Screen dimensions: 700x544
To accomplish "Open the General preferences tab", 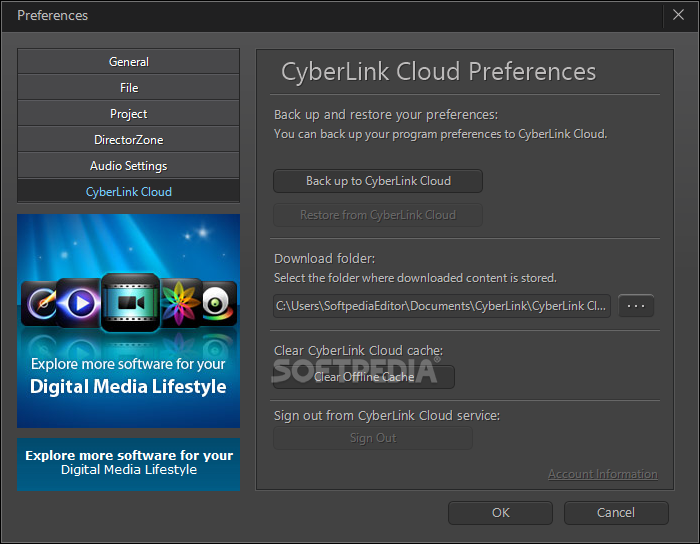I will pos(129,62).
